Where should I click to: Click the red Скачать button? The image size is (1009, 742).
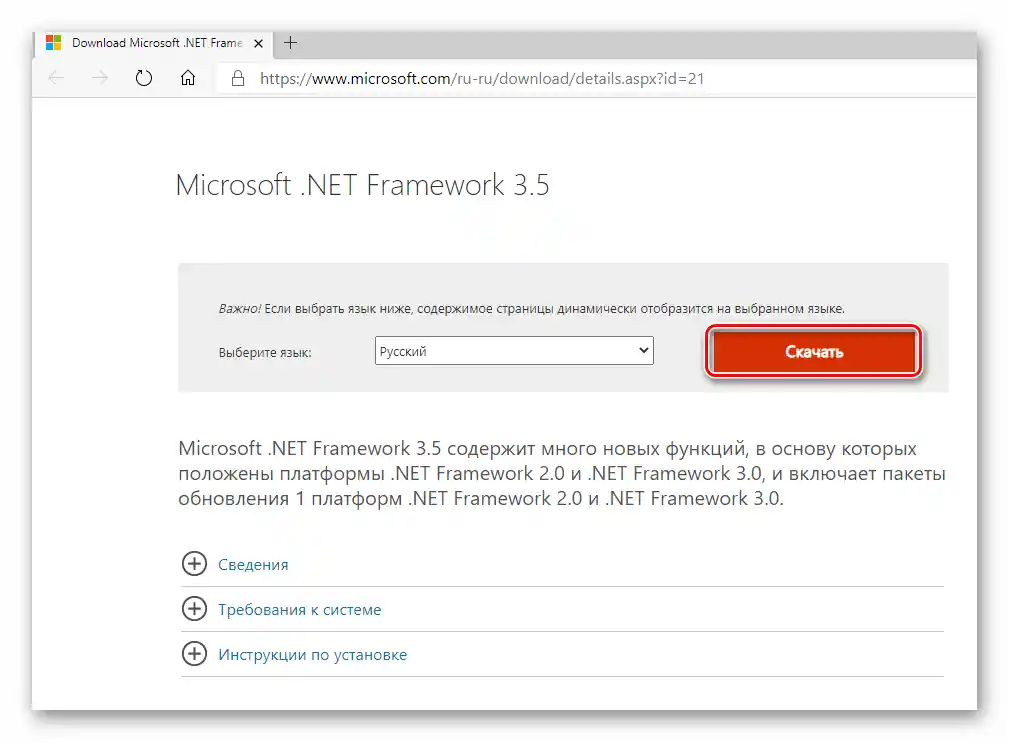tap(814, 351)
